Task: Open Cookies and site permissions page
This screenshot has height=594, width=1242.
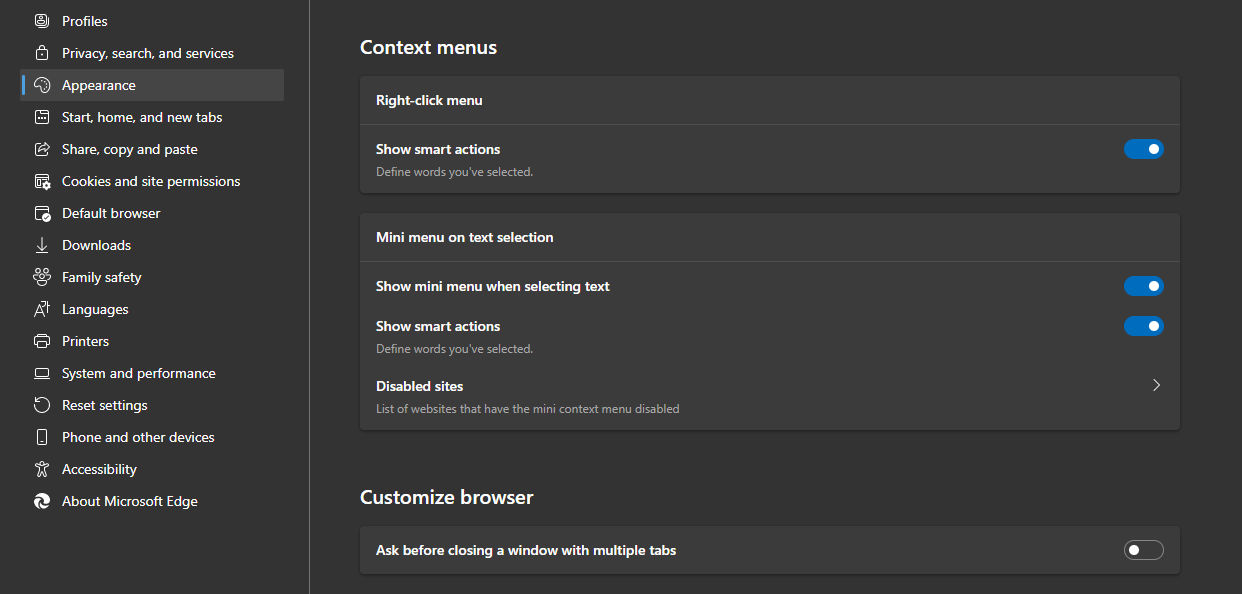Action: point(151,181)
